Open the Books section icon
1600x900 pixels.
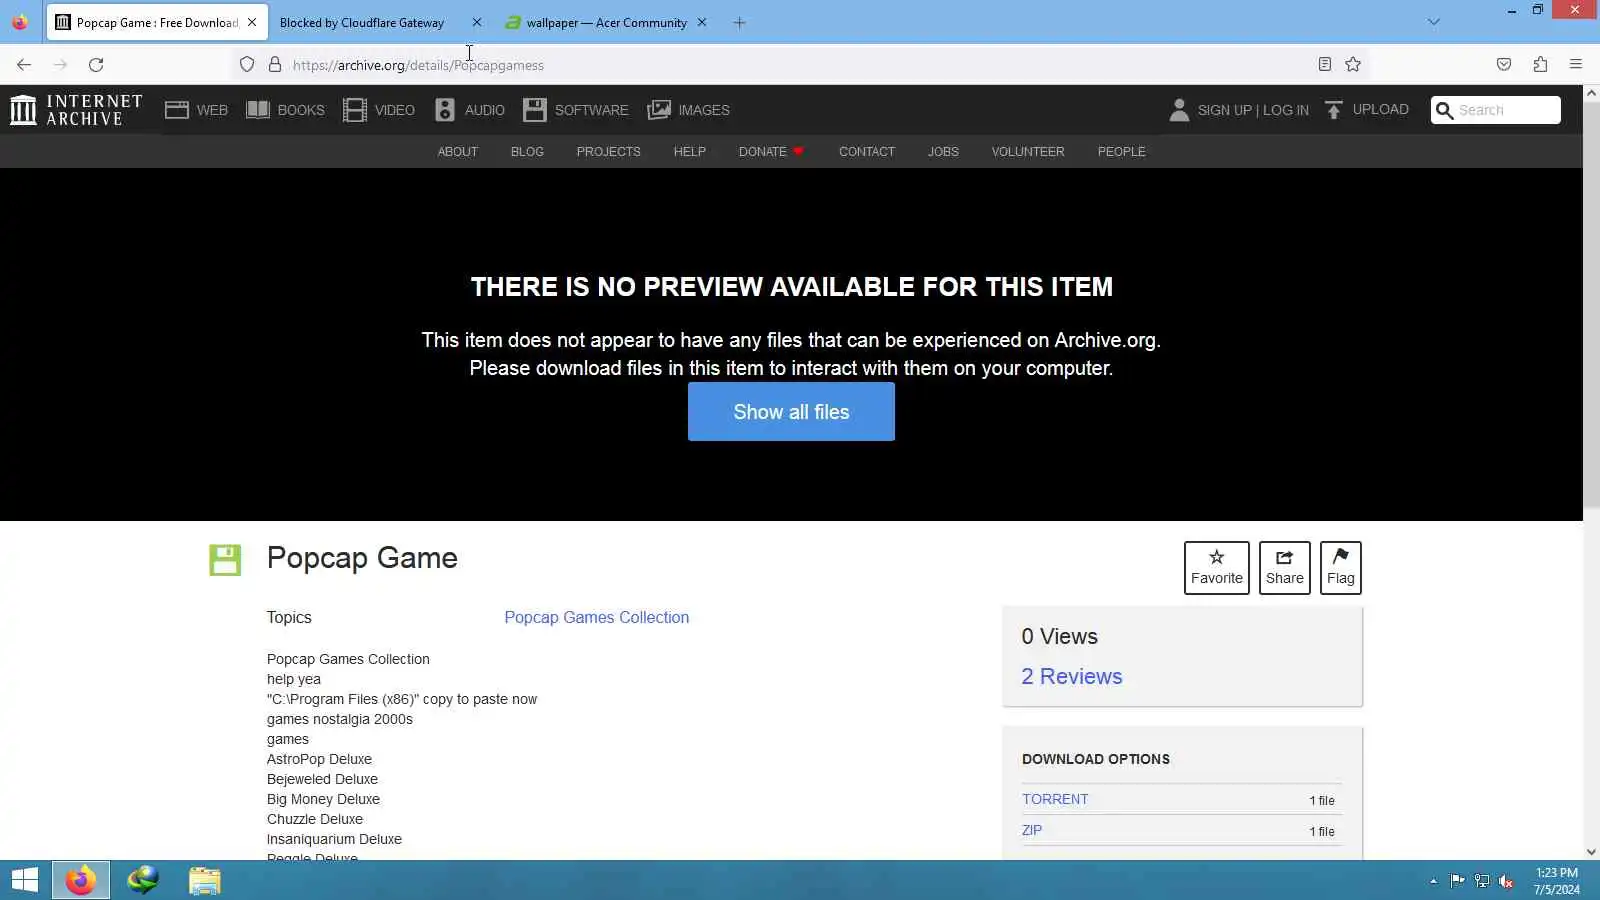point(258,110)
